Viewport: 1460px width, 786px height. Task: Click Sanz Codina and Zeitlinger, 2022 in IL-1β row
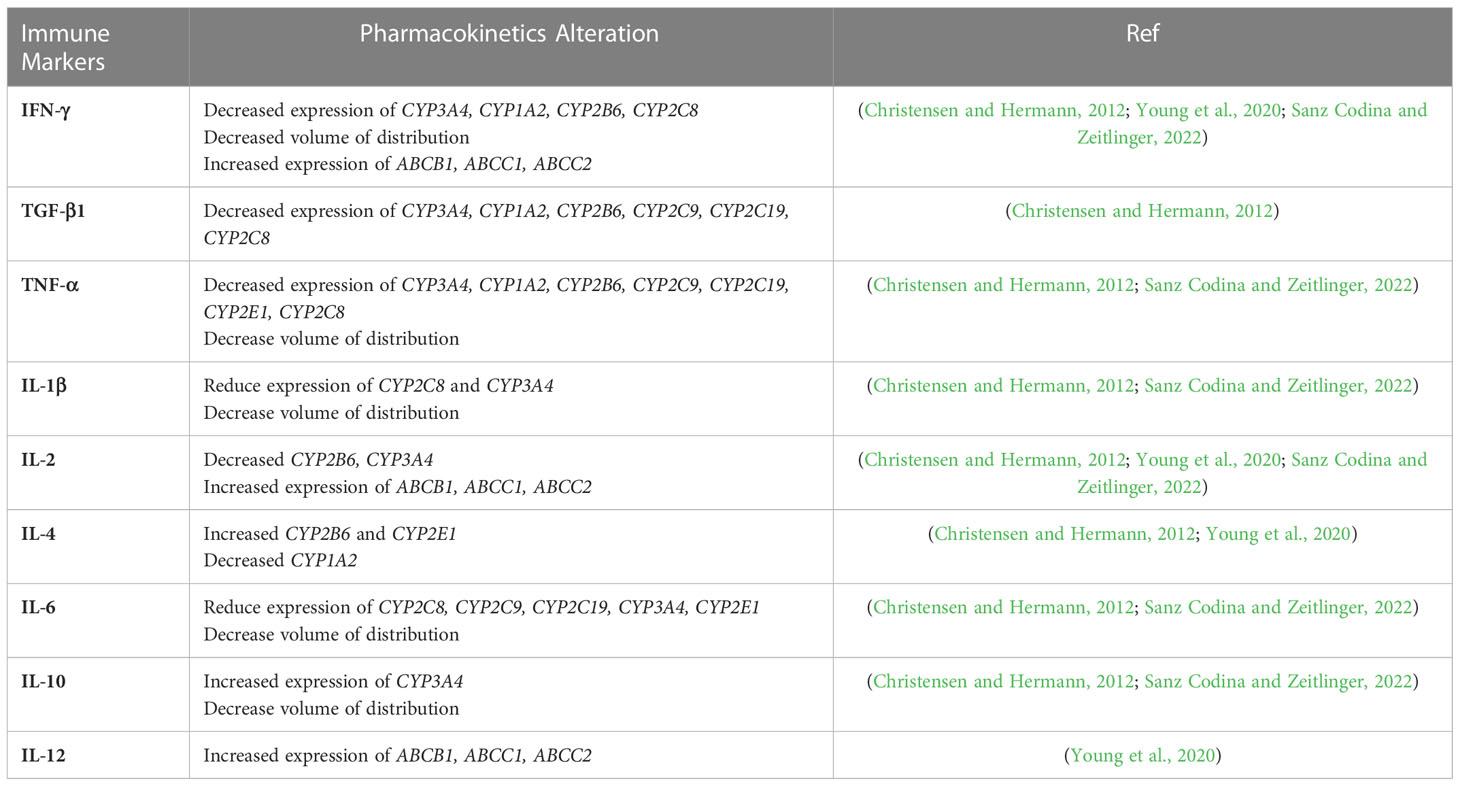(1279, 385)
